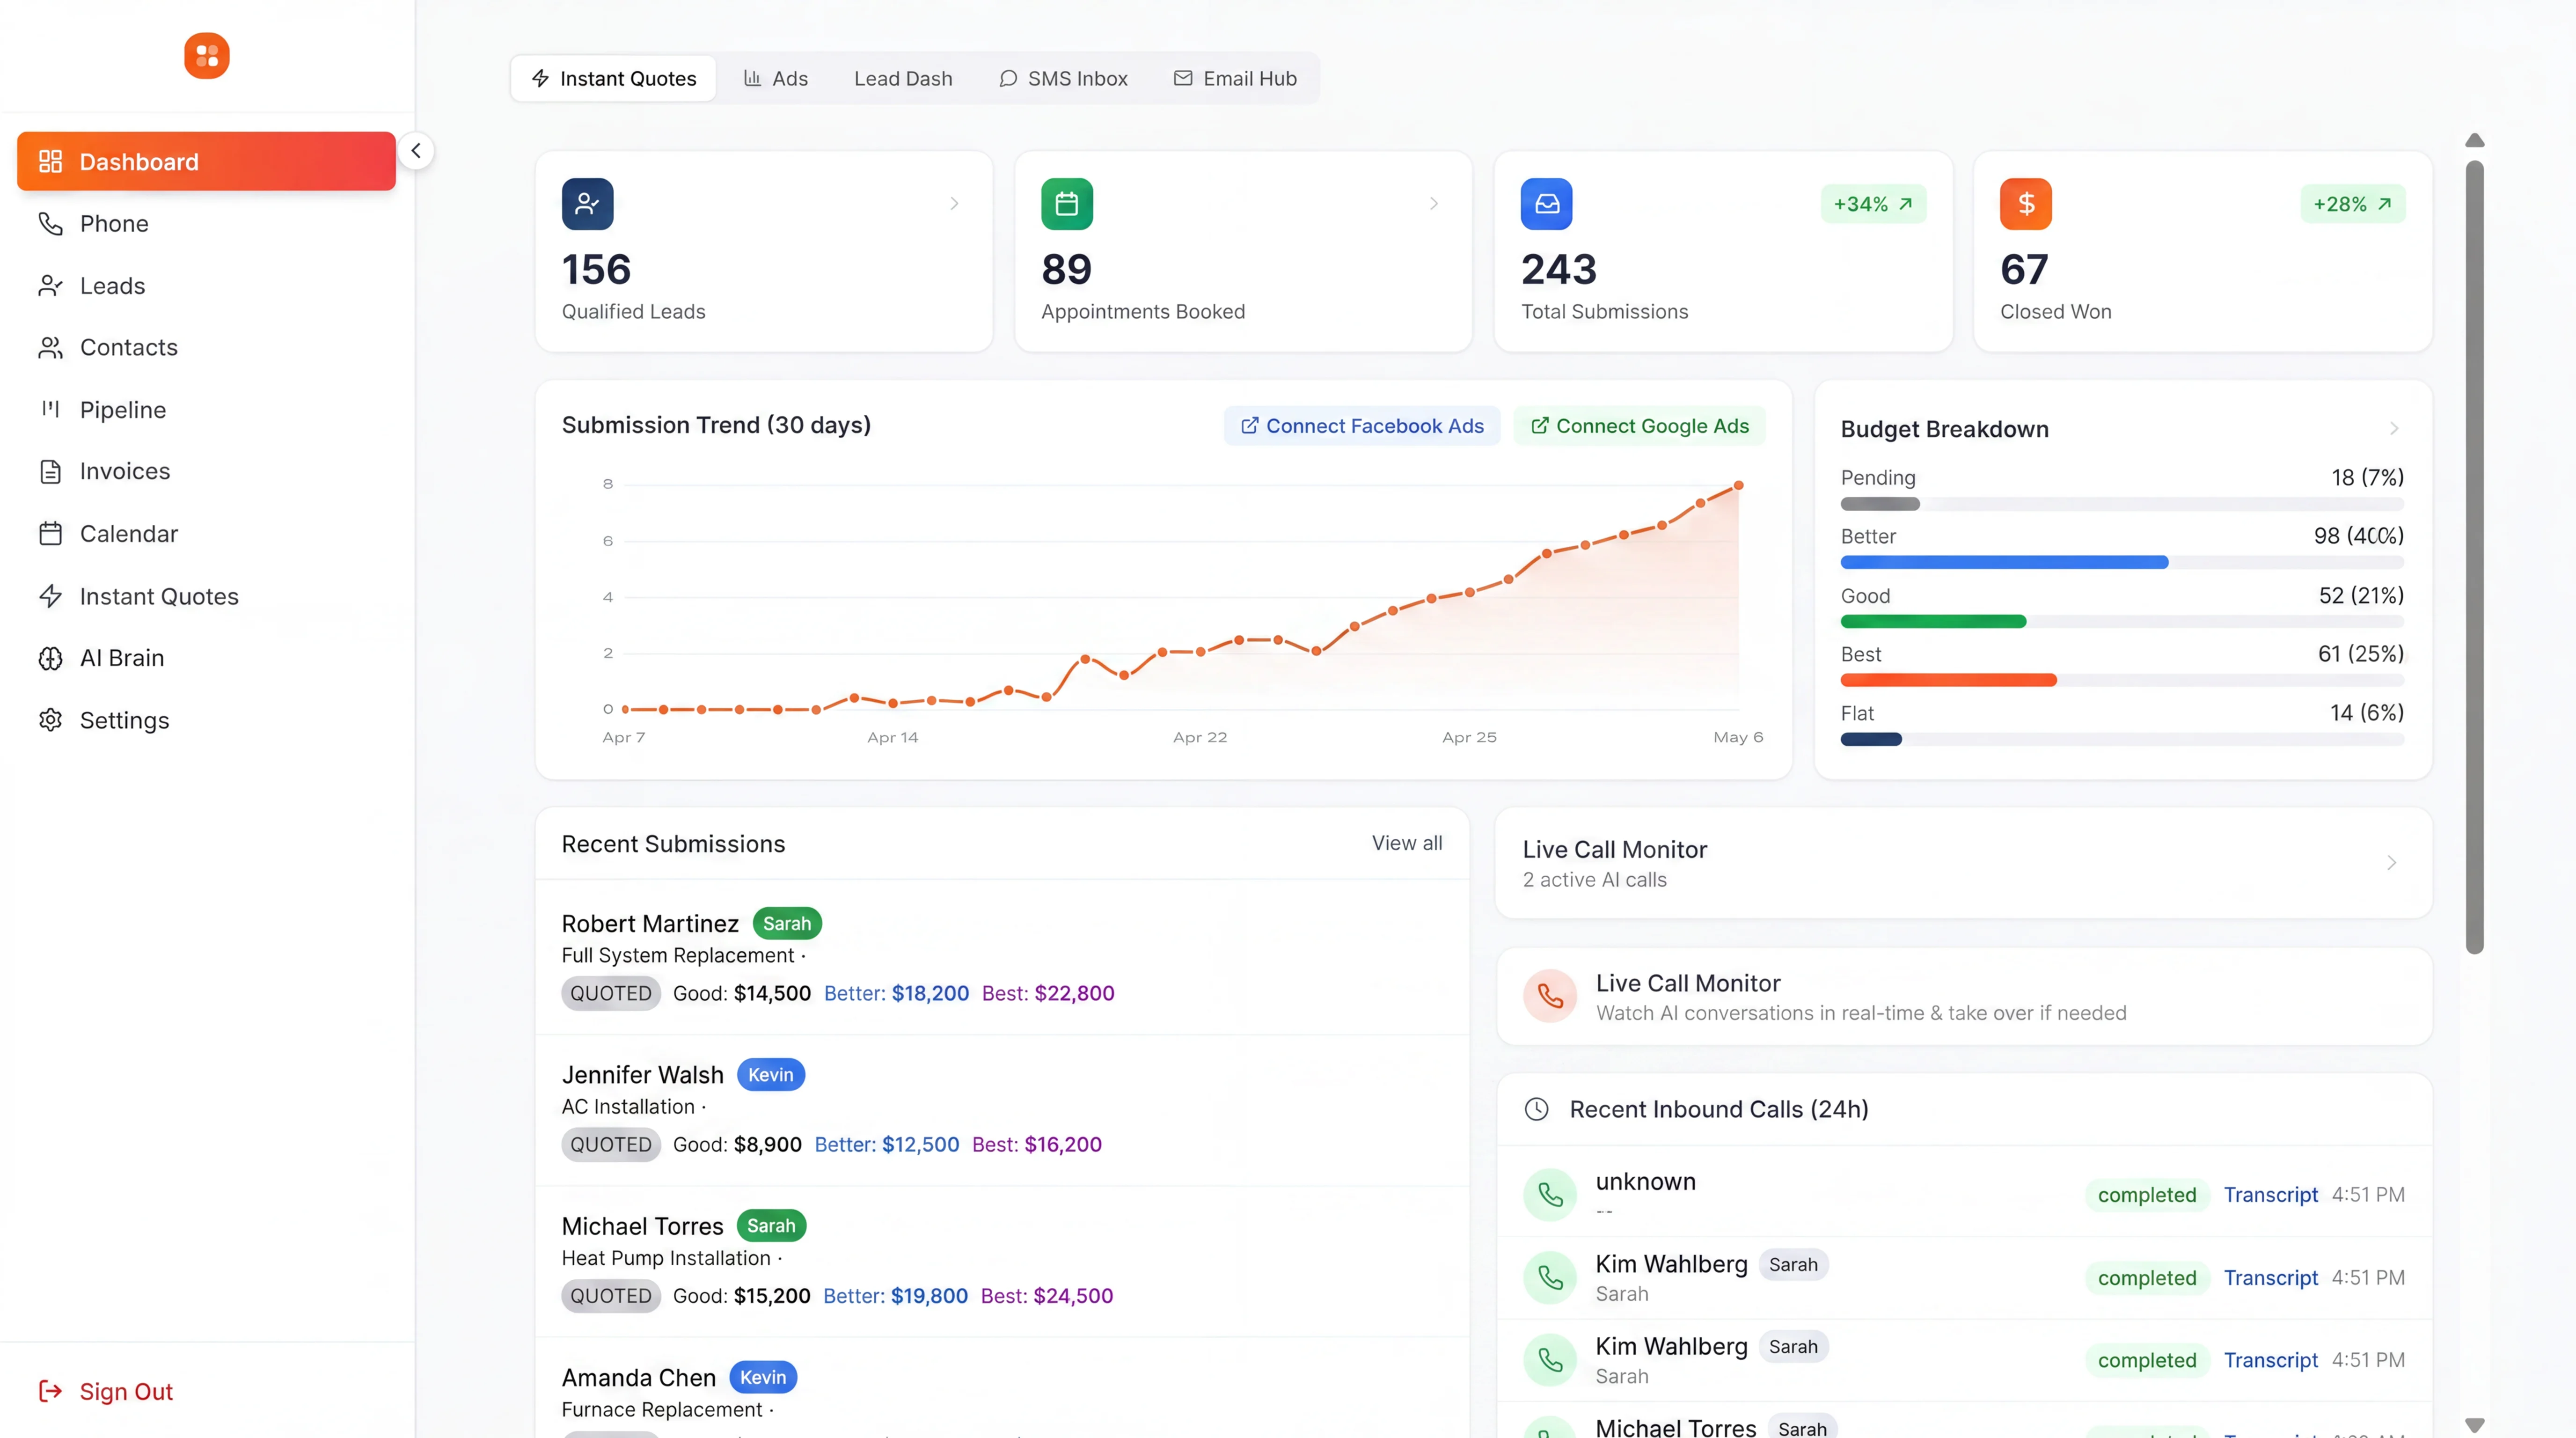Click the Appointments Booked calendar icon
Screen dimensions: 2576x1438
tap(1067, 204)
